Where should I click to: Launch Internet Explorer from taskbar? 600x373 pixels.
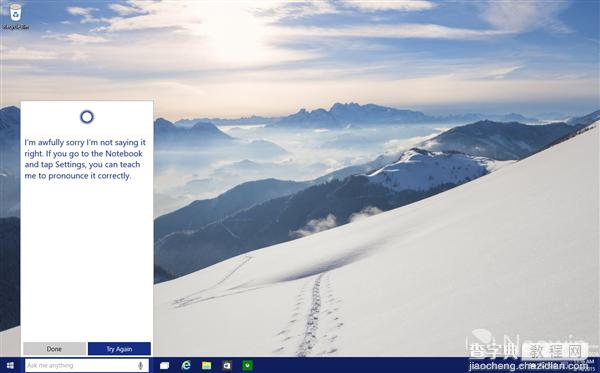[x=186, y=365]
